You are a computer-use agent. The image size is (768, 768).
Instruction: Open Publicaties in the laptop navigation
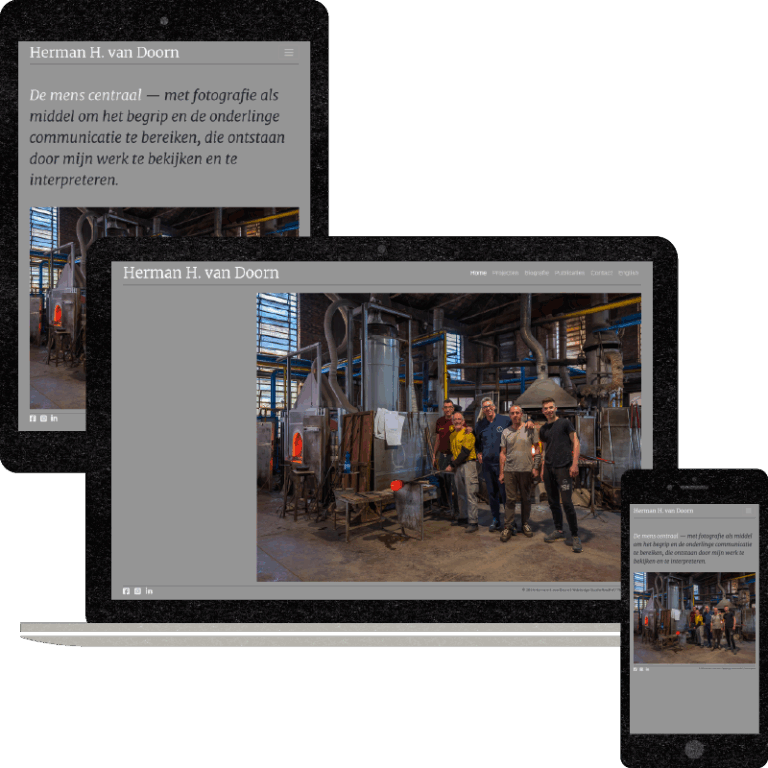(x=570, y=273)
